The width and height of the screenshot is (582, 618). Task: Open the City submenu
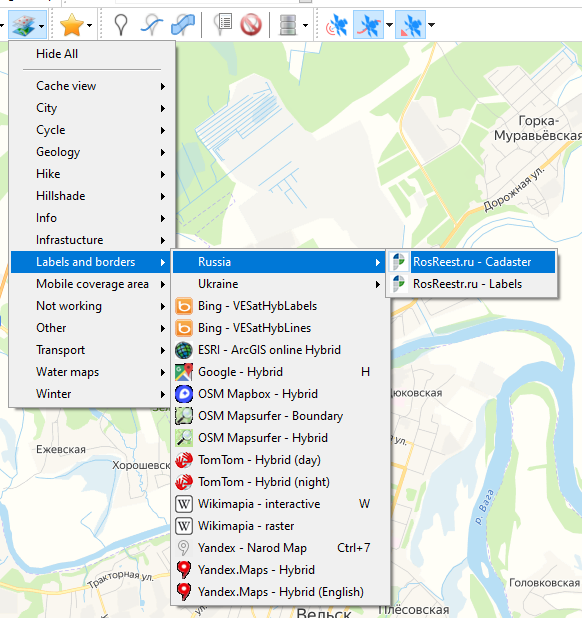tap(92, 108)
